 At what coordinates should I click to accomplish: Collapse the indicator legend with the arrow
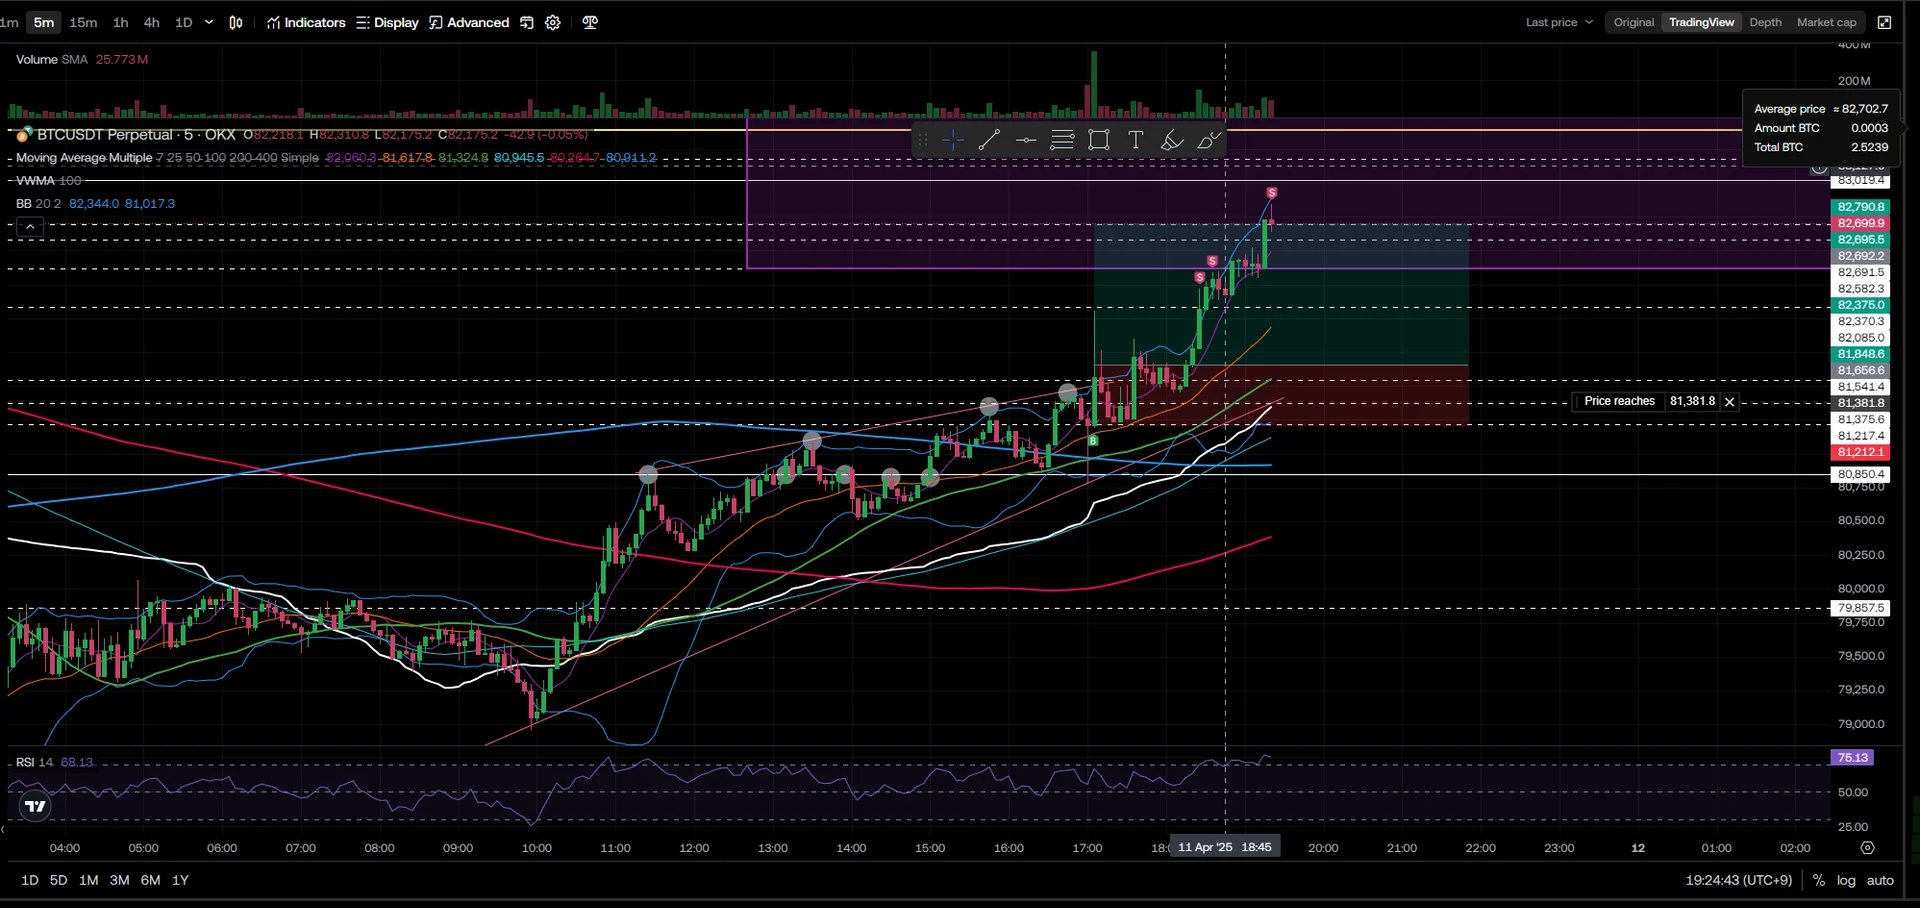30,227
